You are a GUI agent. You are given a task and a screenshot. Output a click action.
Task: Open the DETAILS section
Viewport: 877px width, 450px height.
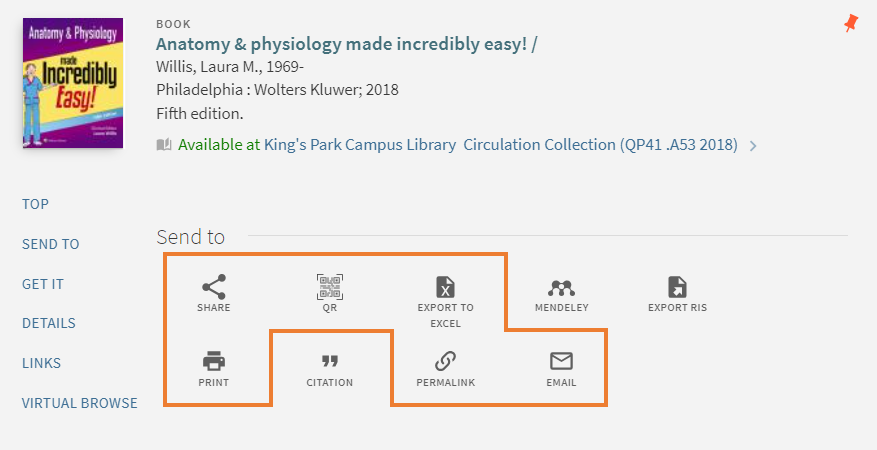pyautogui.click(x=49, y=323)
